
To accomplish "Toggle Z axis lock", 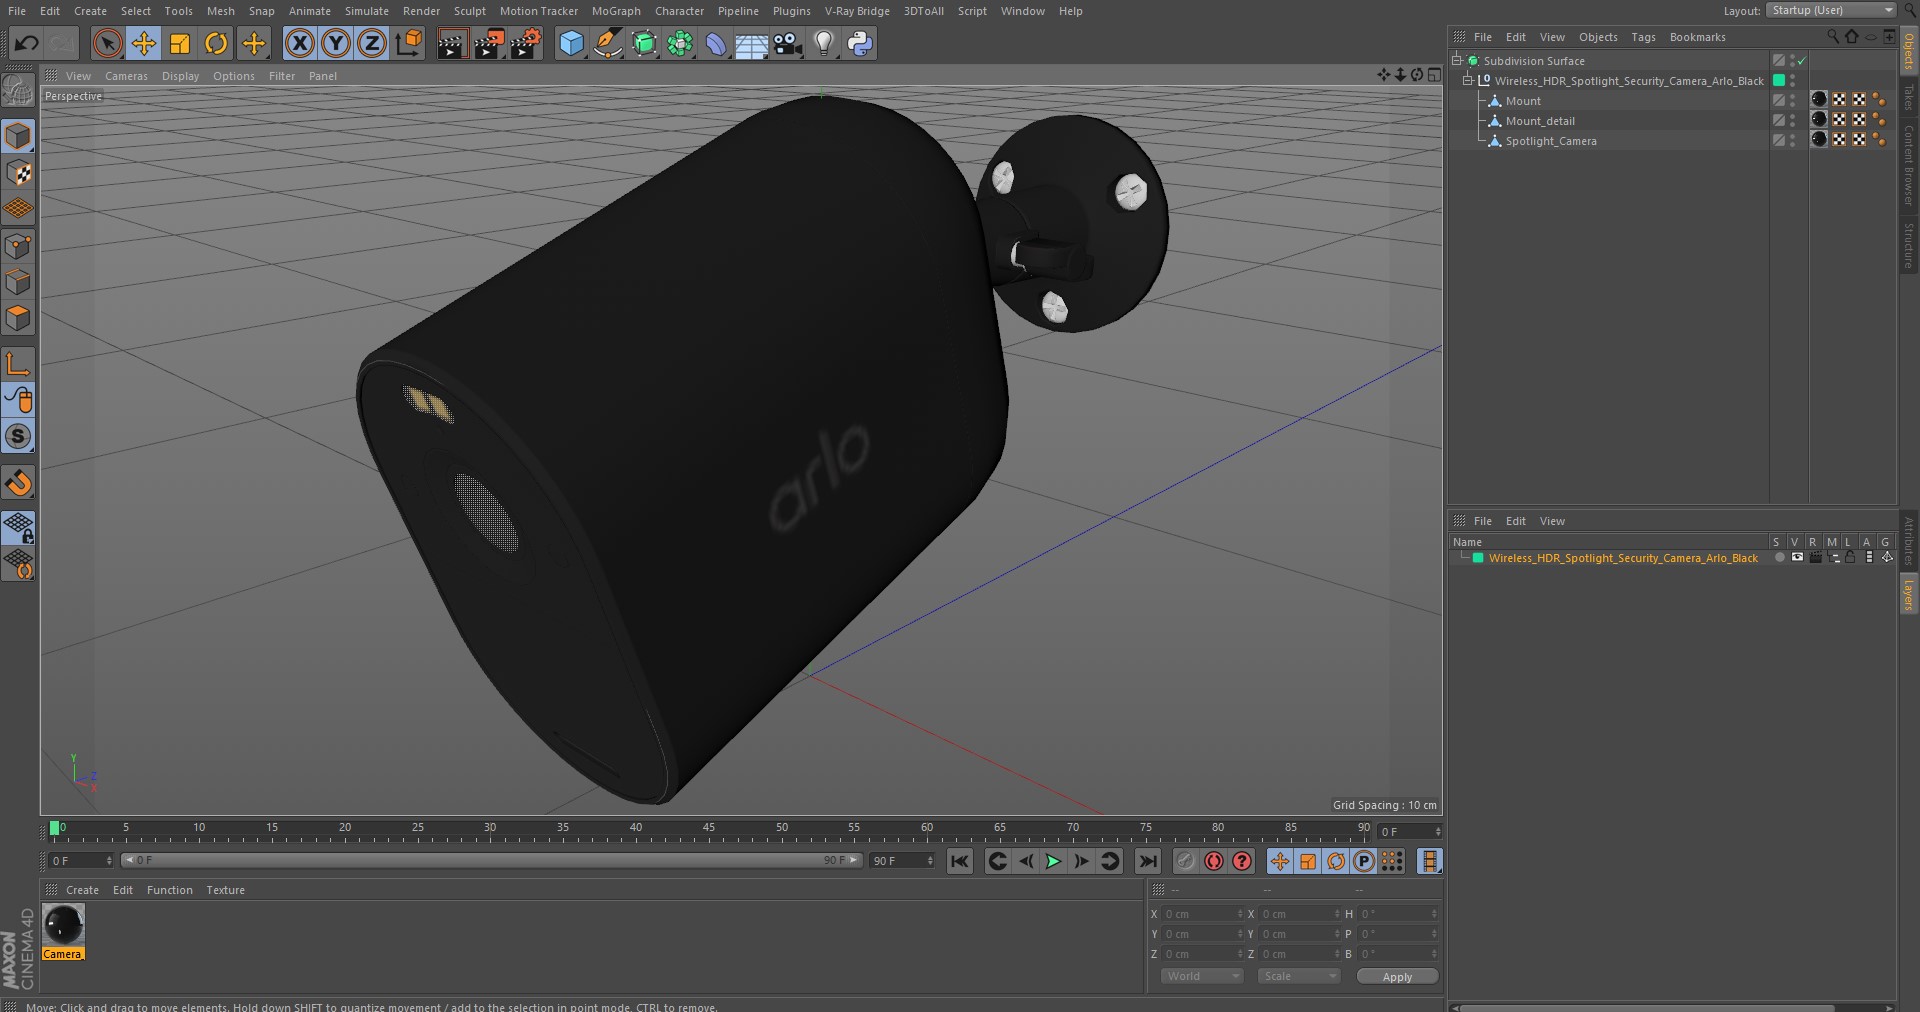I will tap(372, 43).
